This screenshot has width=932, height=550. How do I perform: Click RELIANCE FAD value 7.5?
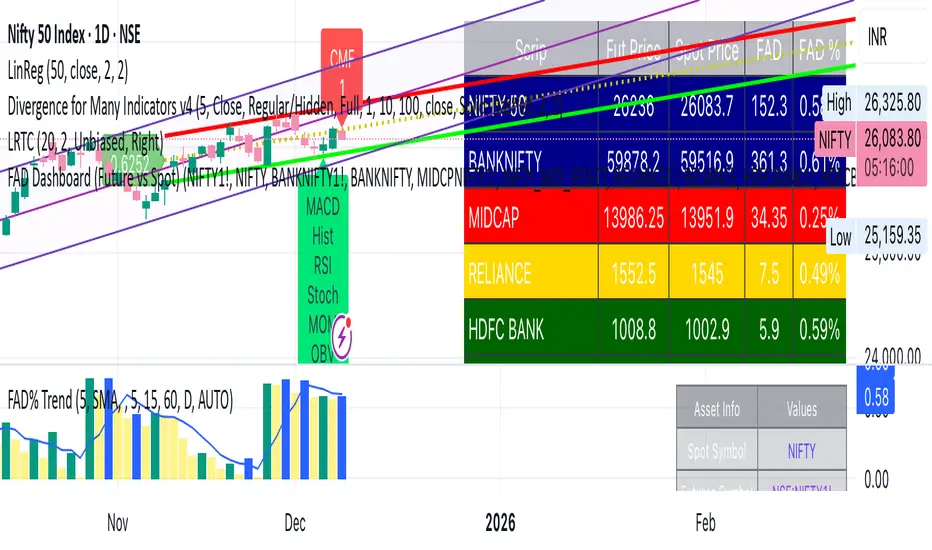coord(769,273)
